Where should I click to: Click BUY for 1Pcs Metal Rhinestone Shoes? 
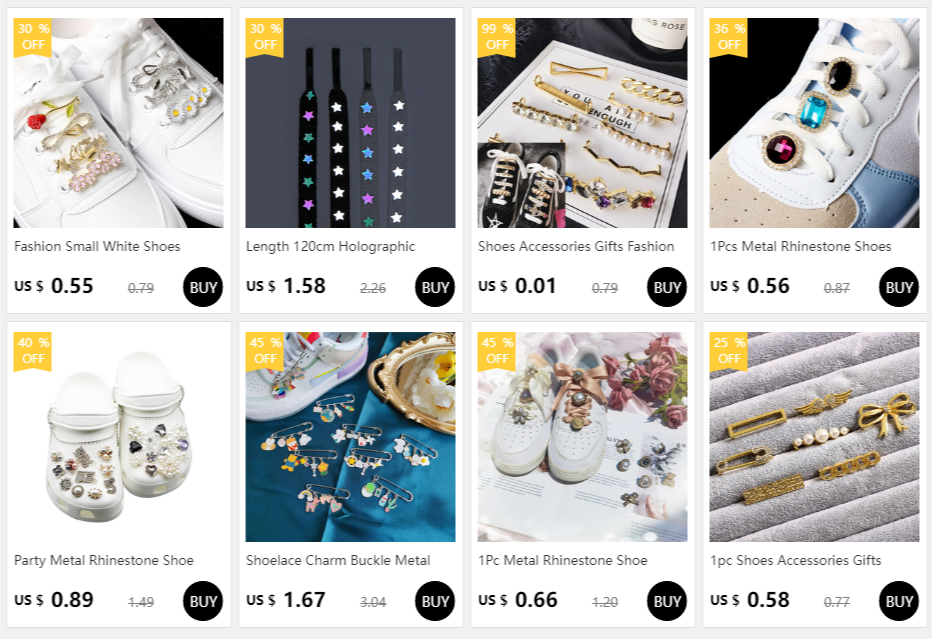899,287
